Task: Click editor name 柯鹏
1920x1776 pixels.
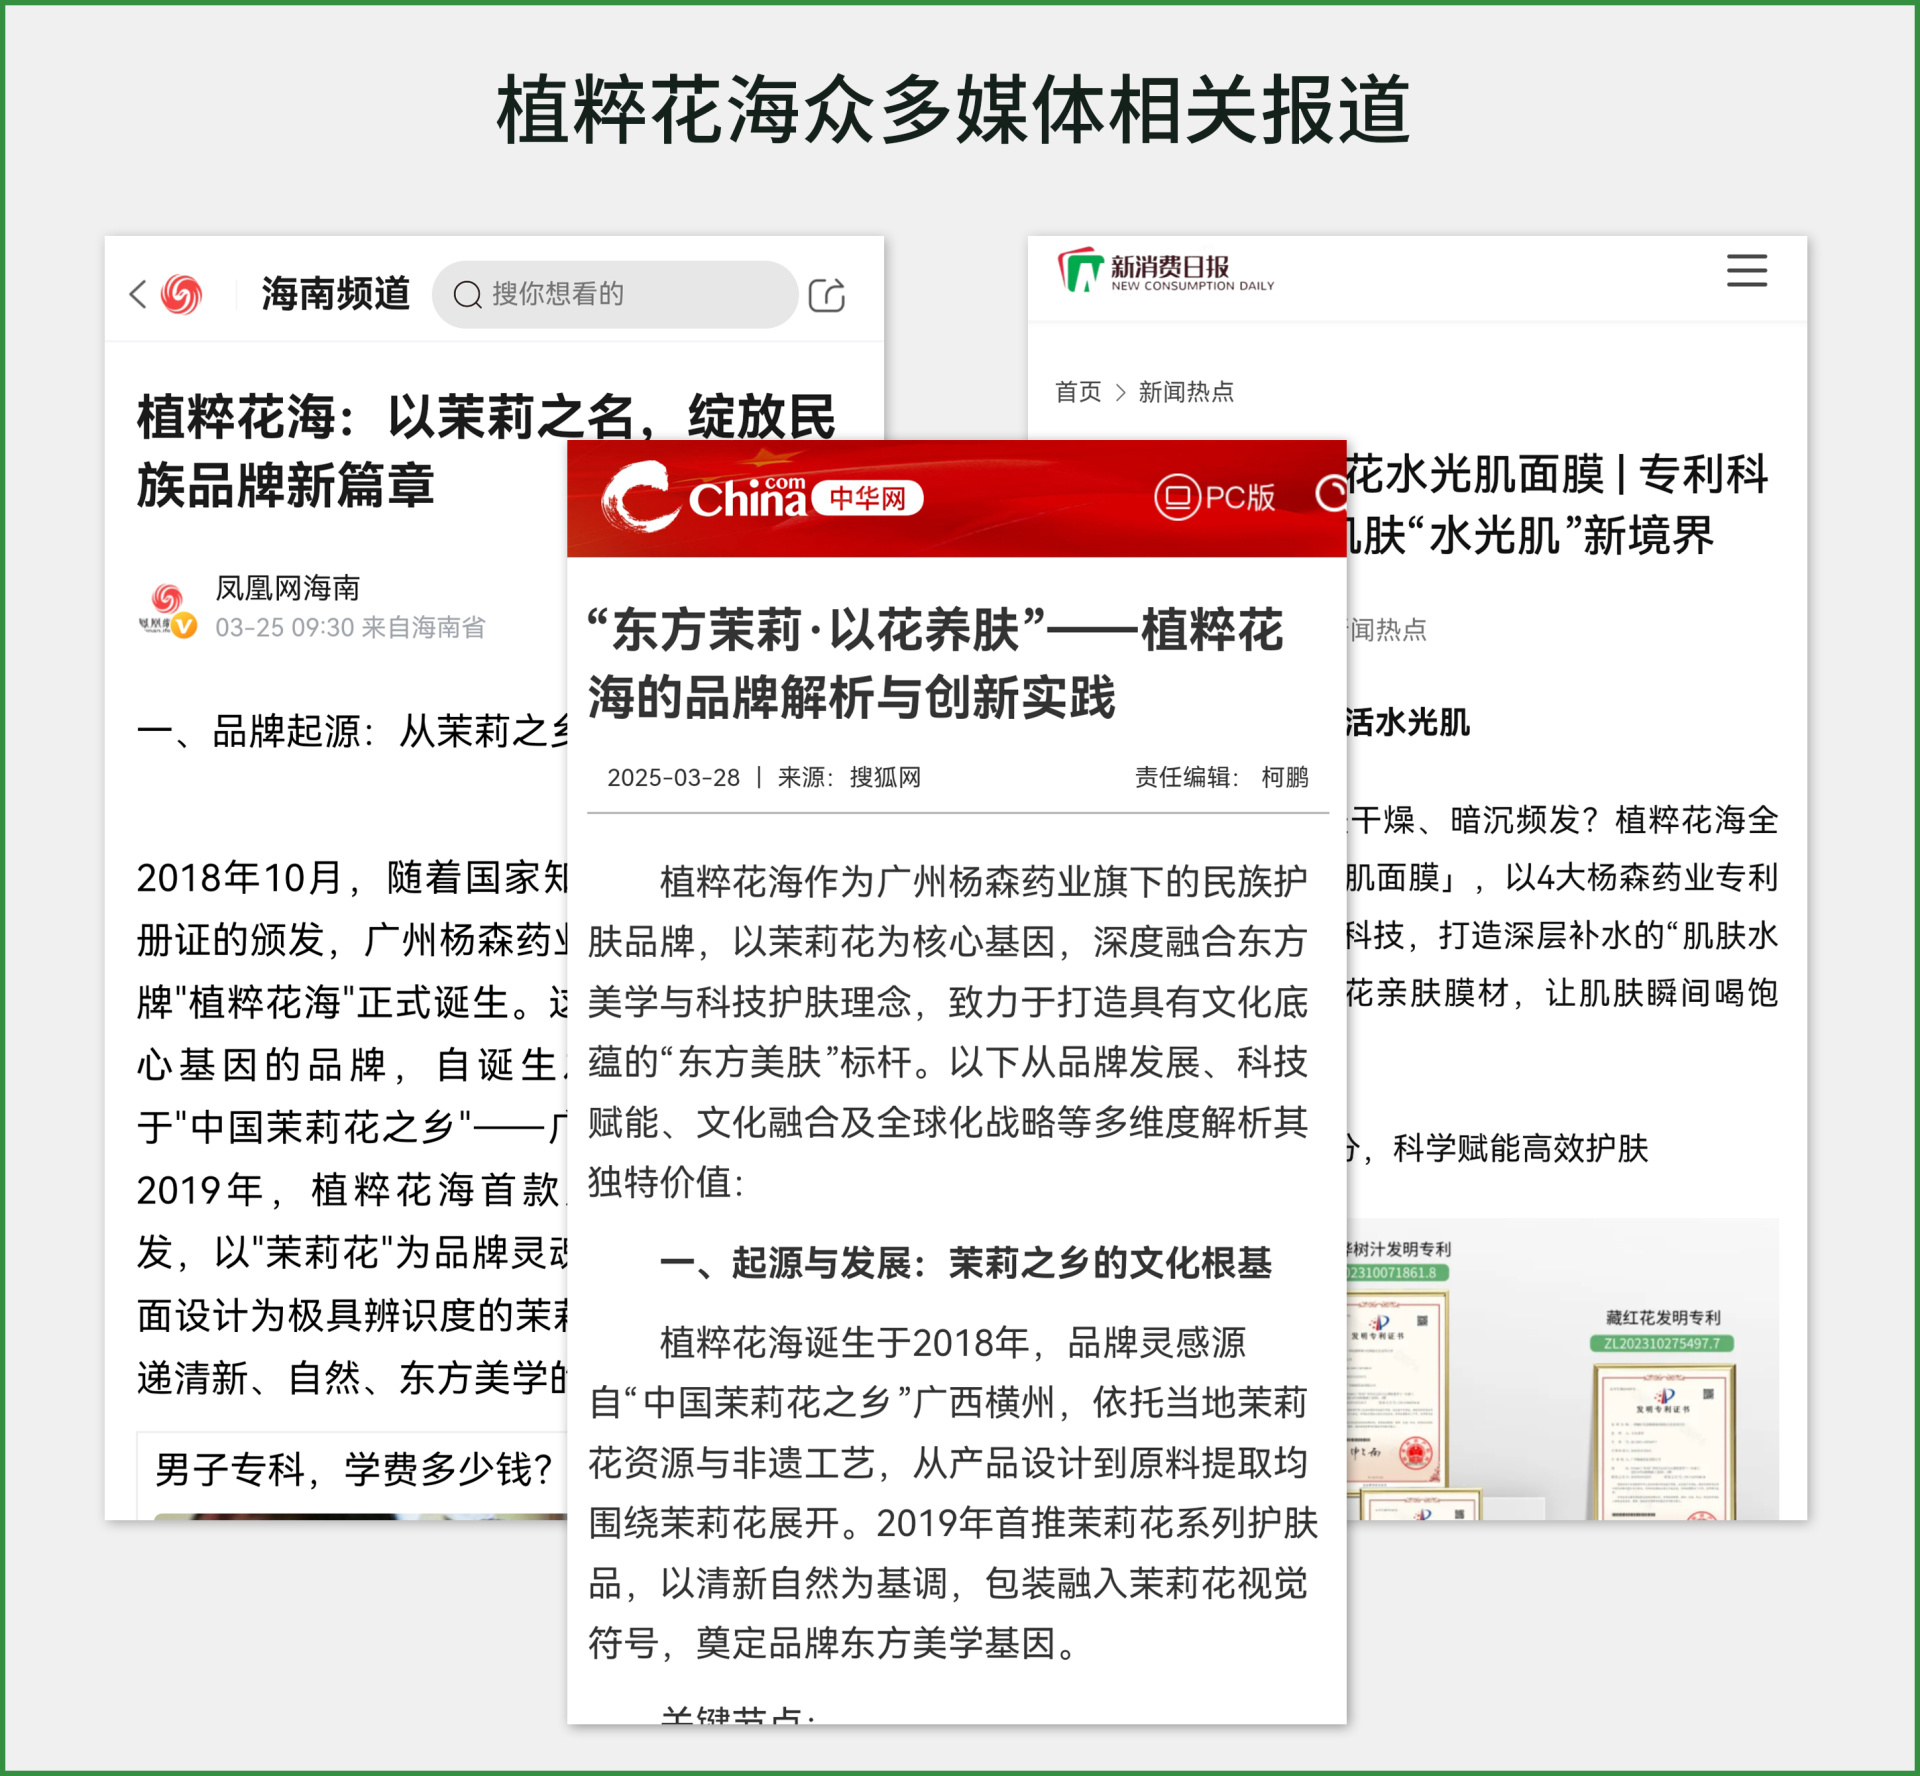Action: (x=1285, y=778)
